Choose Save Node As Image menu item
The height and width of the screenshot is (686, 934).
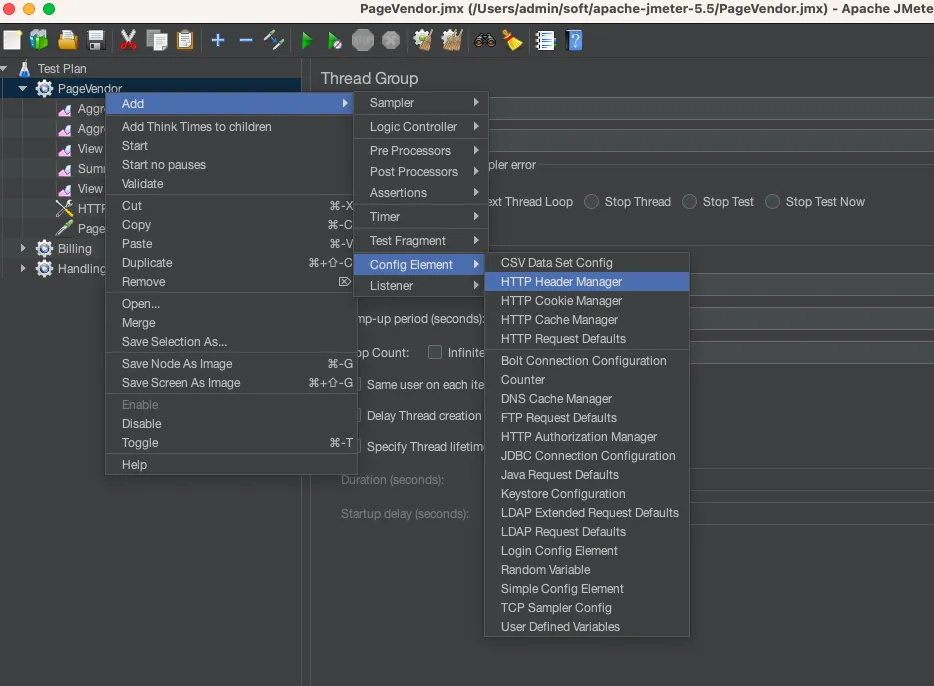[x=231, y=364]
